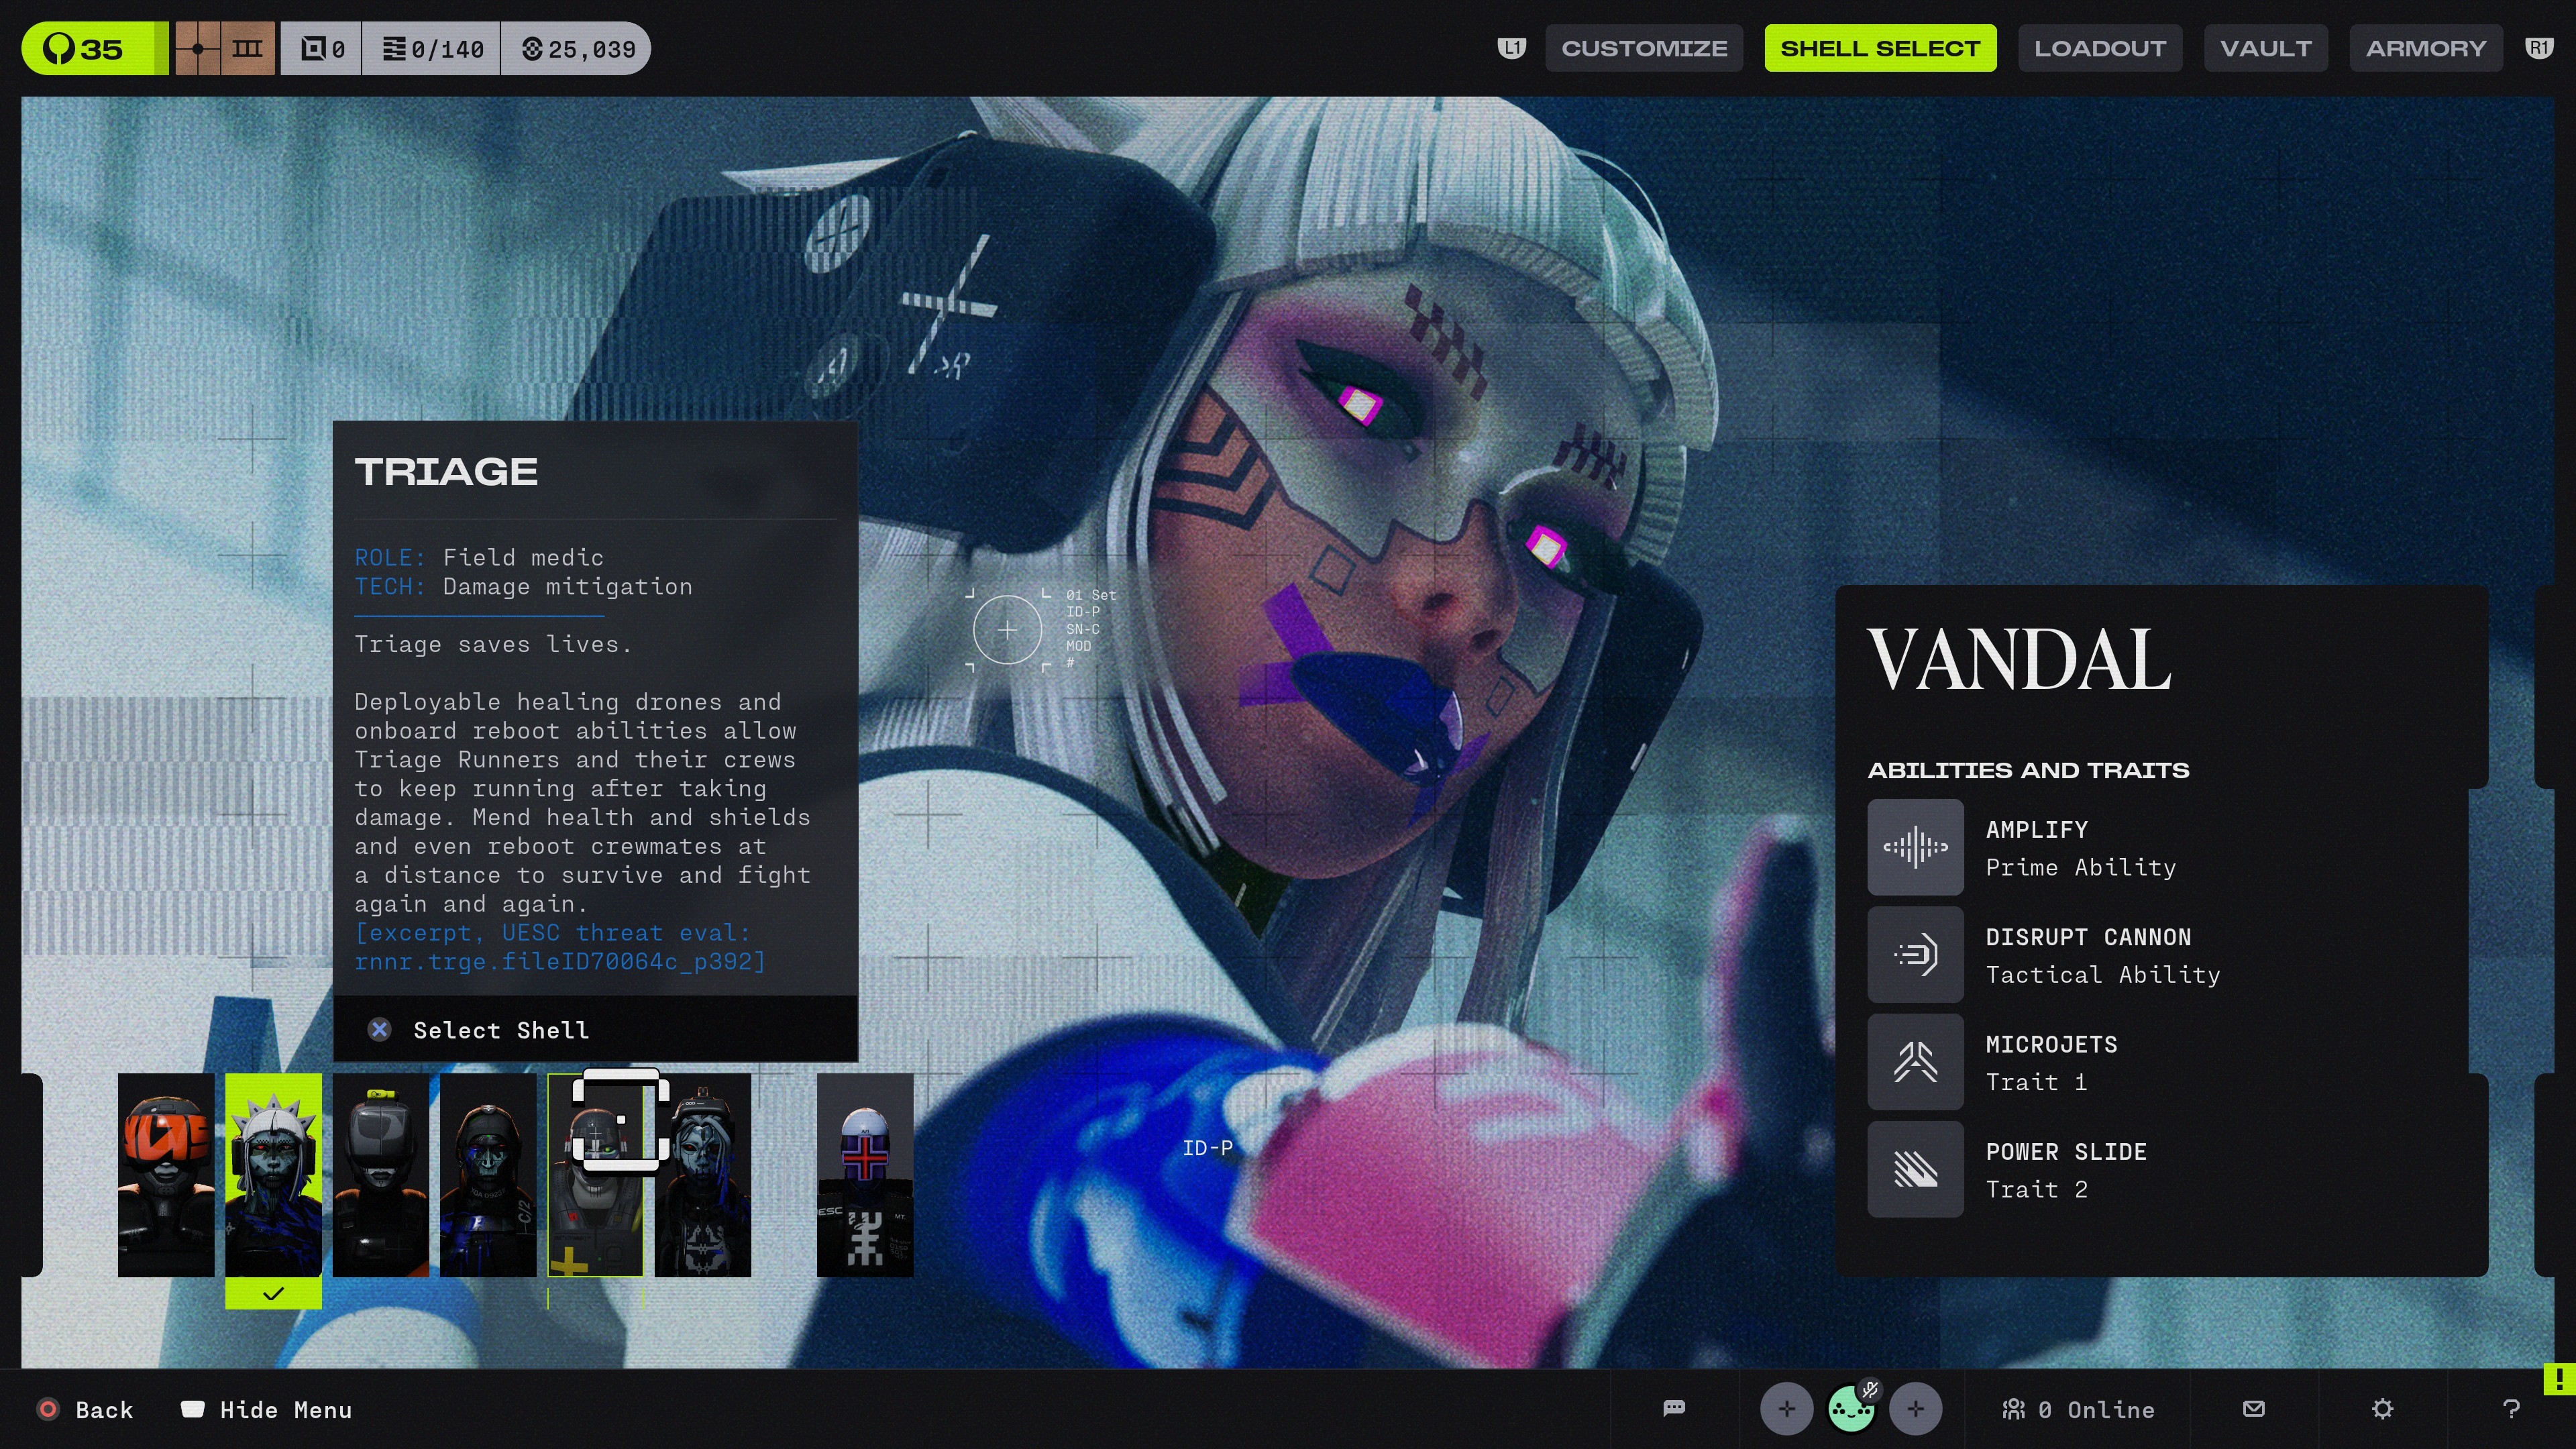Click the green player avatar icon
The width and height of the screenshot is (2576, 1449).
pyautogui.click(x=1851, y=1409)
